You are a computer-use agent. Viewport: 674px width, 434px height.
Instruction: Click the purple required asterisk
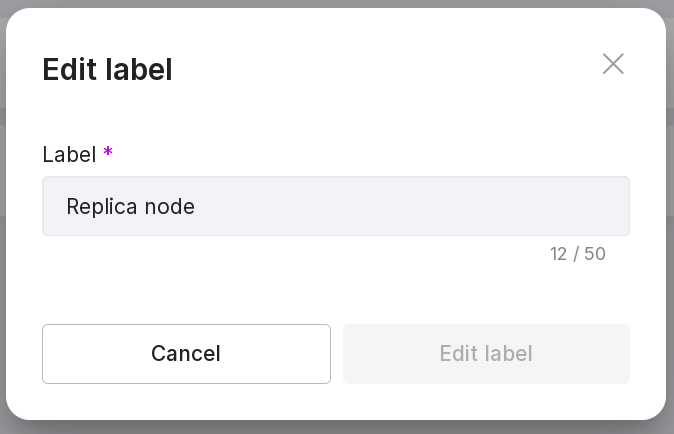click(x=108, y=153)
